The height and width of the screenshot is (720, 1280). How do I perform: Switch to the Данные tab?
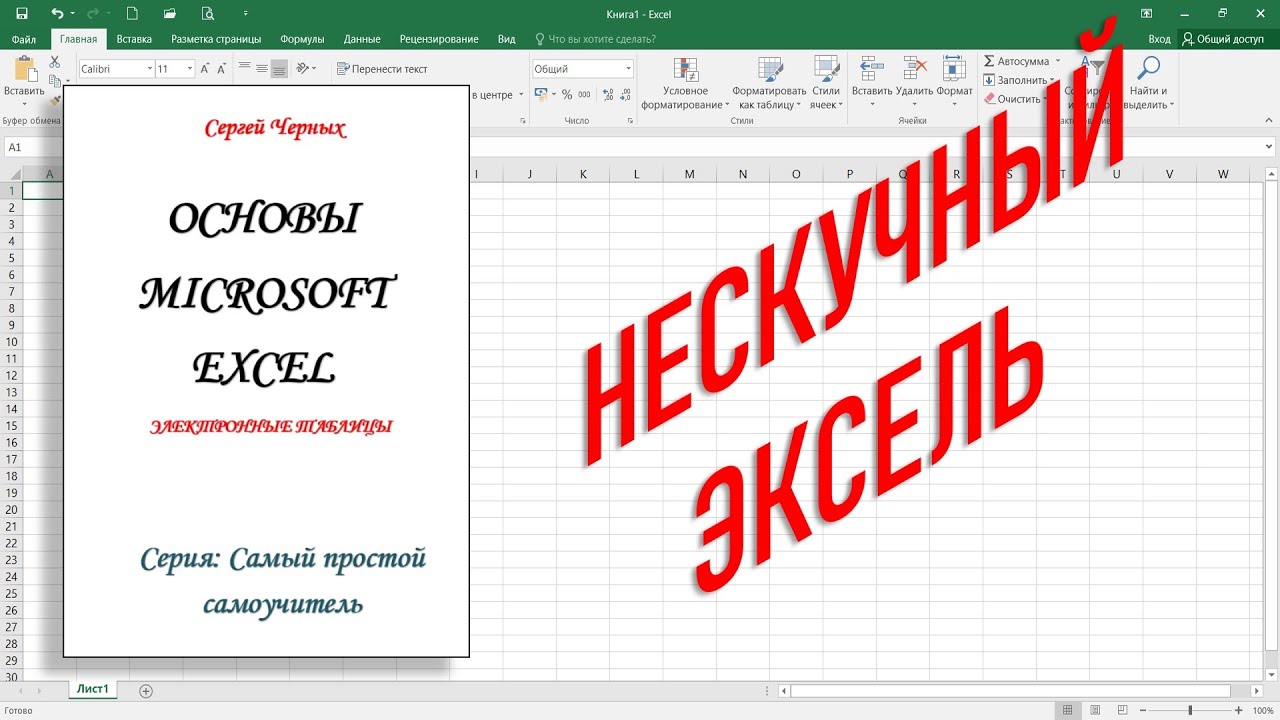pyautogui.click(x=362, y=39)
